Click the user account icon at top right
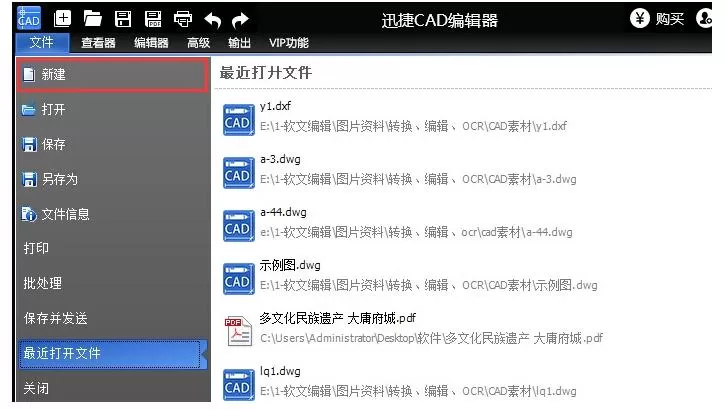This screenshot has width=726, height=410. pos(704,19)
